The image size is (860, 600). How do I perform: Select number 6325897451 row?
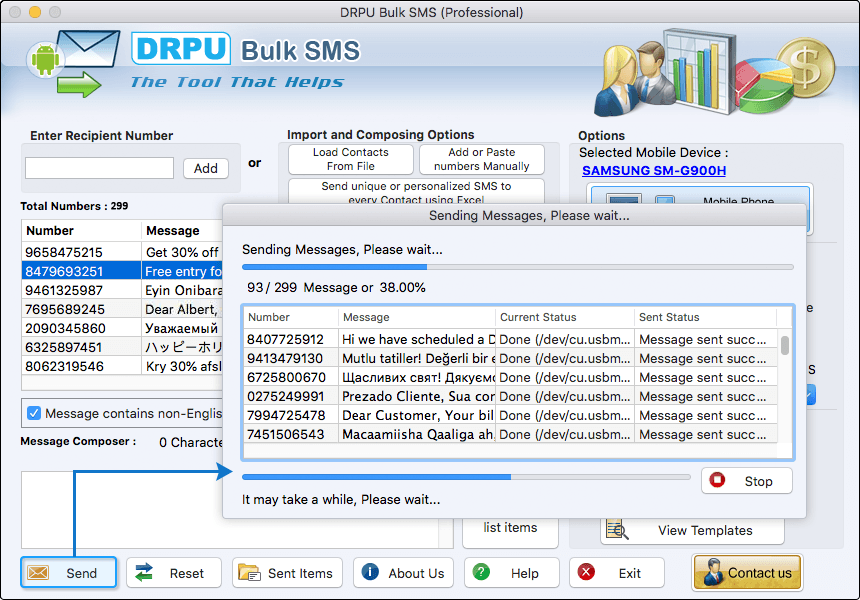(122, 347)
